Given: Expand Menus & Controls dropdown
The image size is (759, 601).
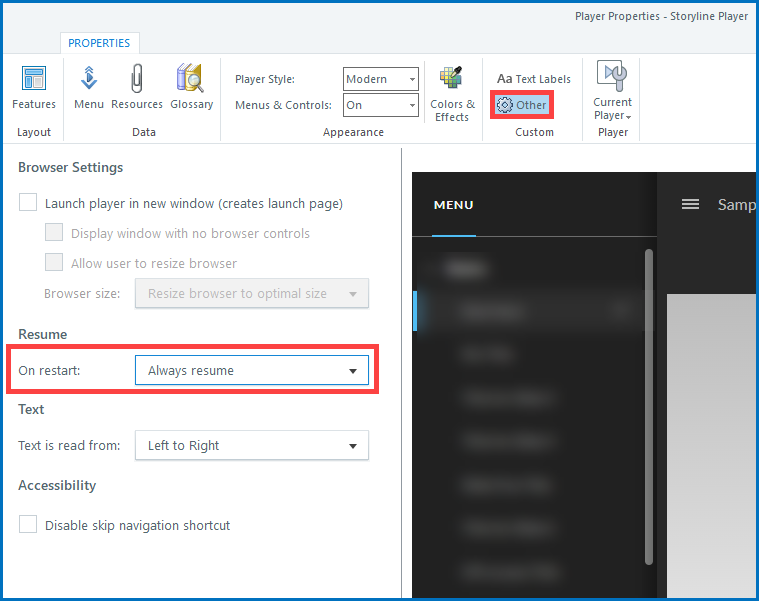Looking at the screenshot, I should pyautogui.click(x=381, y=105).
